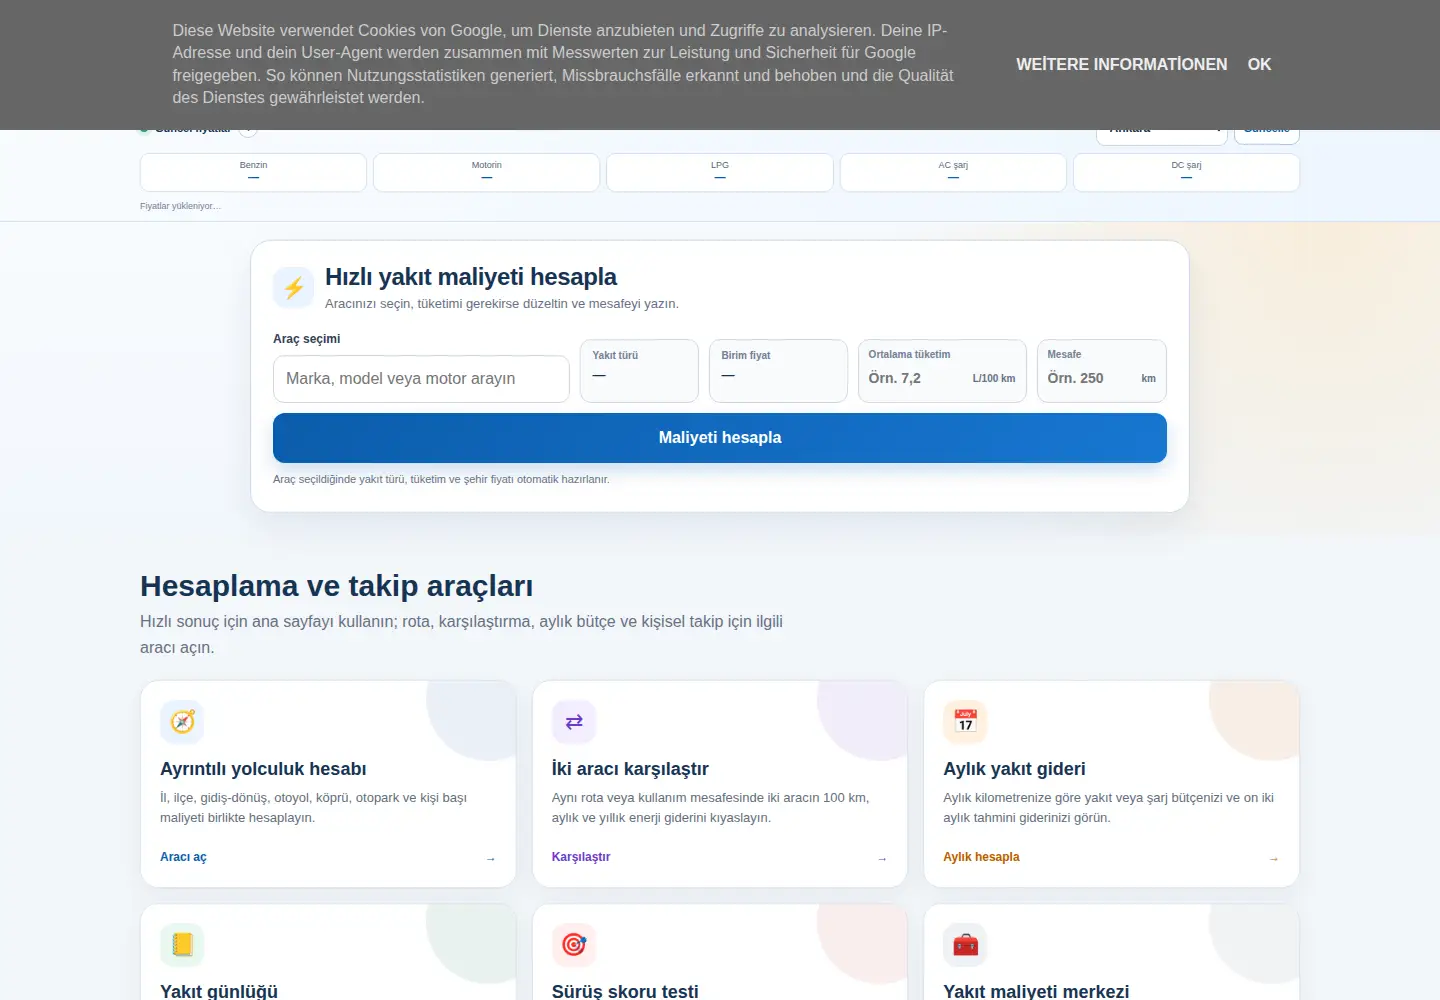Click the Mesafe km input field
This screenshot has width=1440, height=1000.
1102,371
